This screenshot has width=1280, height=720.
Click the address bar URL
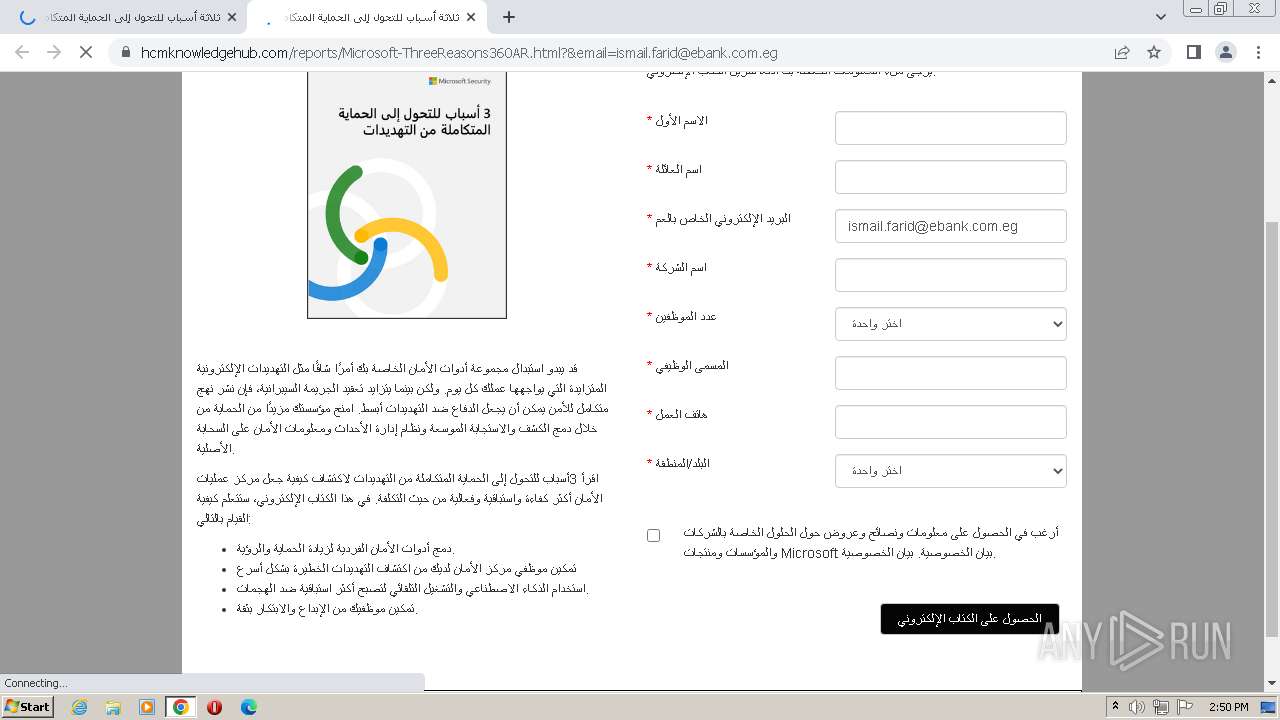[x=459, y=53]
